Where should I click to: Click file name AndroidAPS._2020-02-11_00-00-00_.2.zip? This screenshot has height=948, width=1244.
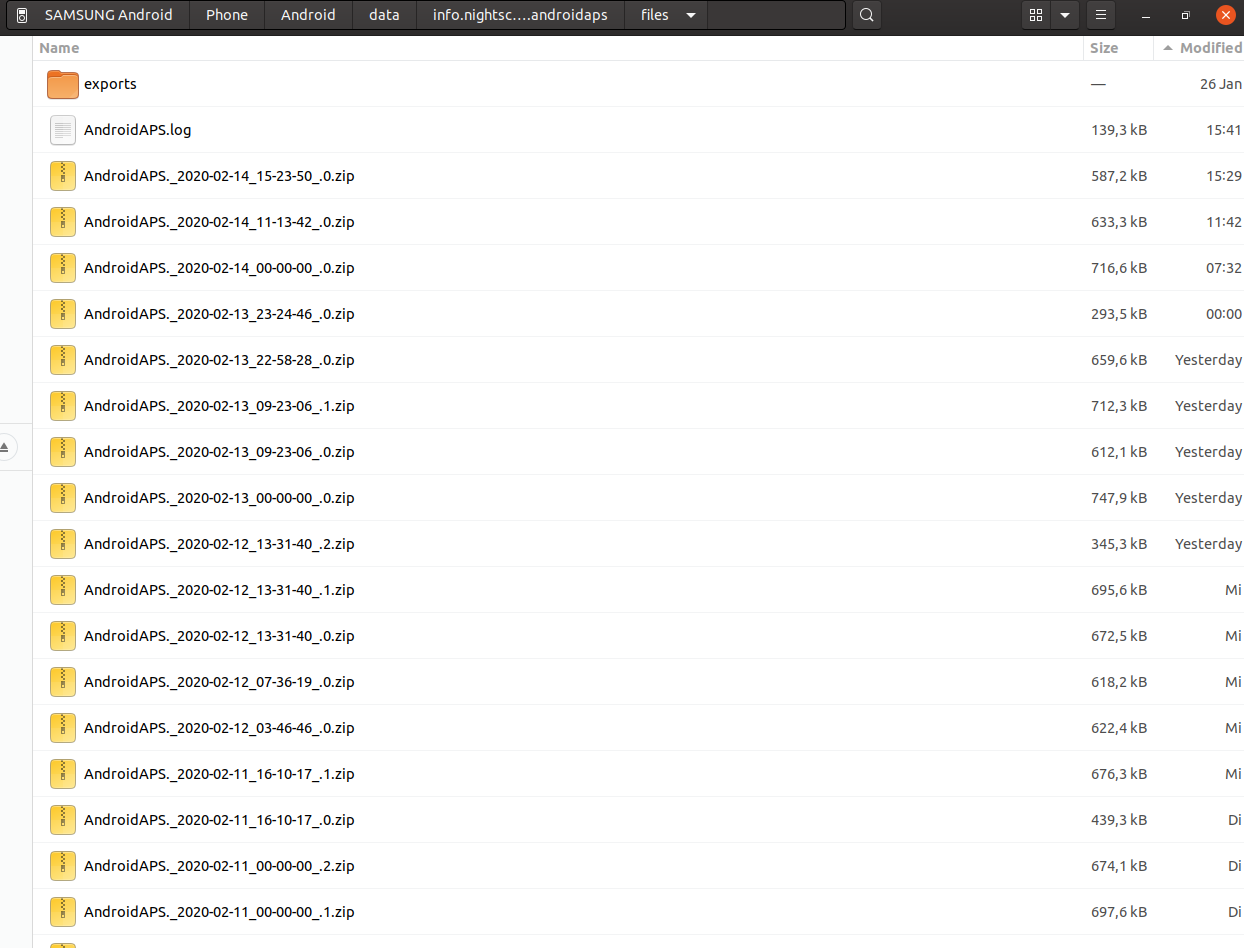[219, 866]
